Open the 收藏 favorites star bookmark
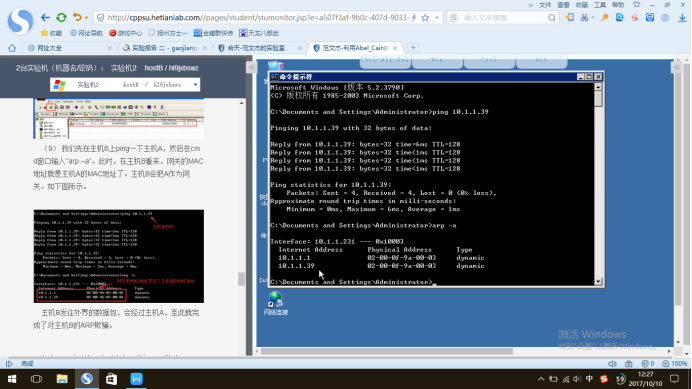The height and width of the screenshot is (389, 692). (51, 33)
